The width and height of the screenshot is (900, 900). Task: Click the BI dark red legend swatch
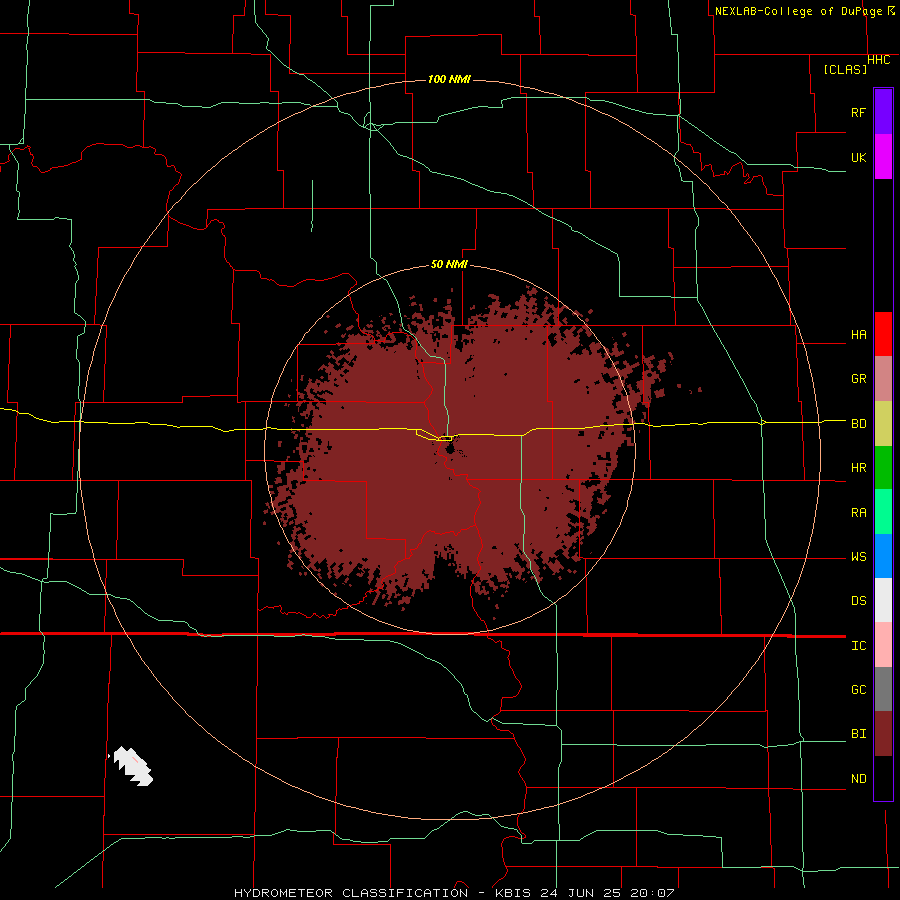coord(883,734)
